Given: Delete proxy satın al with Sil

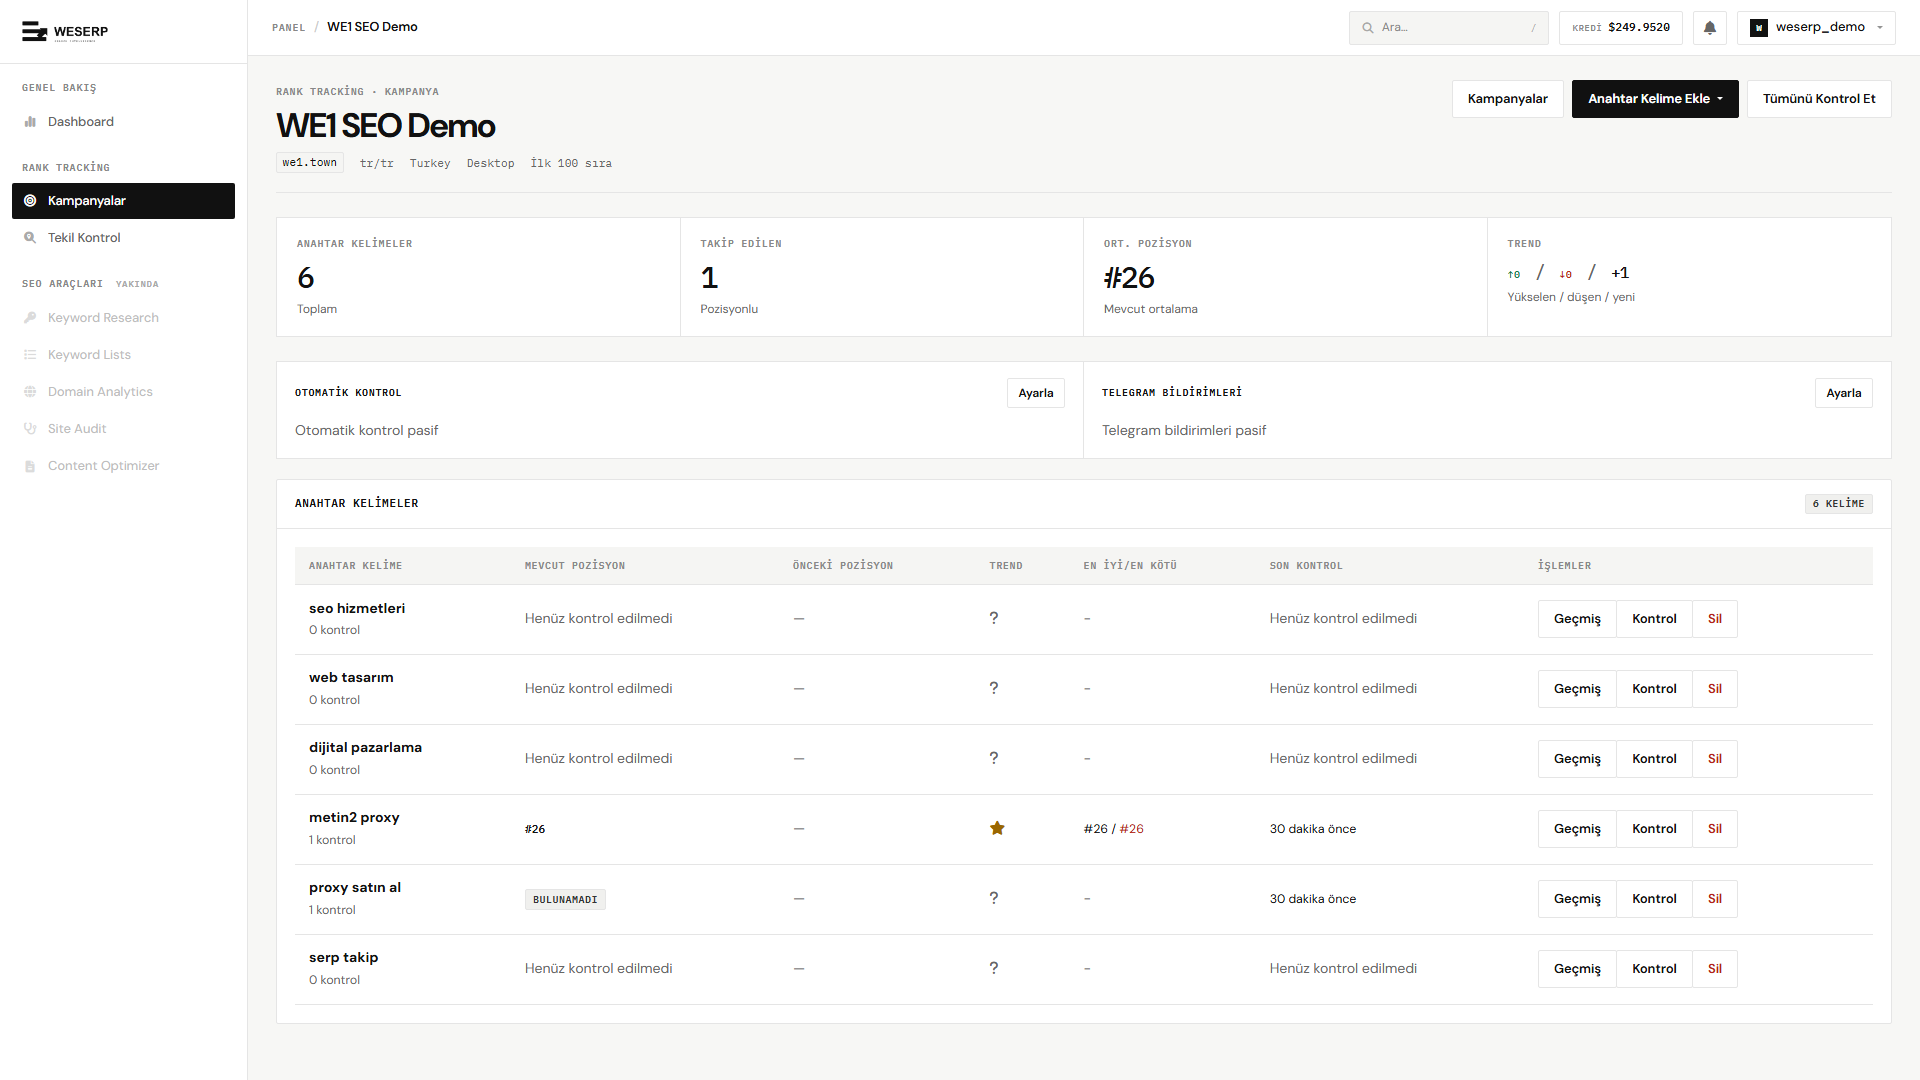Looking at the screenshot, I should coord(1715,899).
